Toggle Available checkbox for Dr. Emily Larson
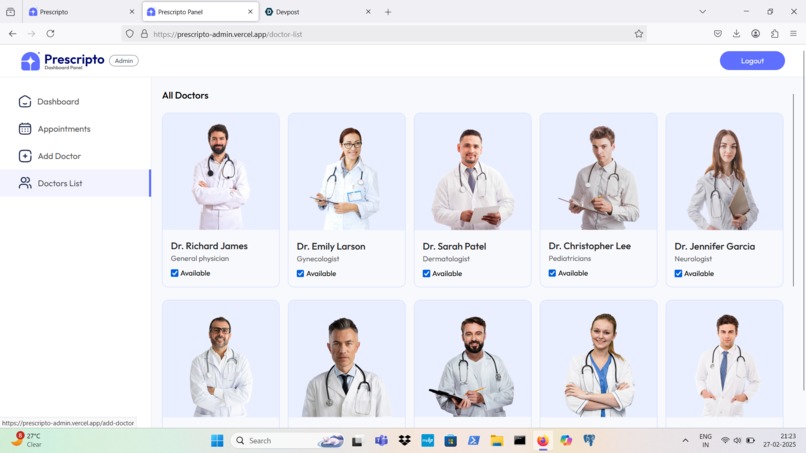 300,274
